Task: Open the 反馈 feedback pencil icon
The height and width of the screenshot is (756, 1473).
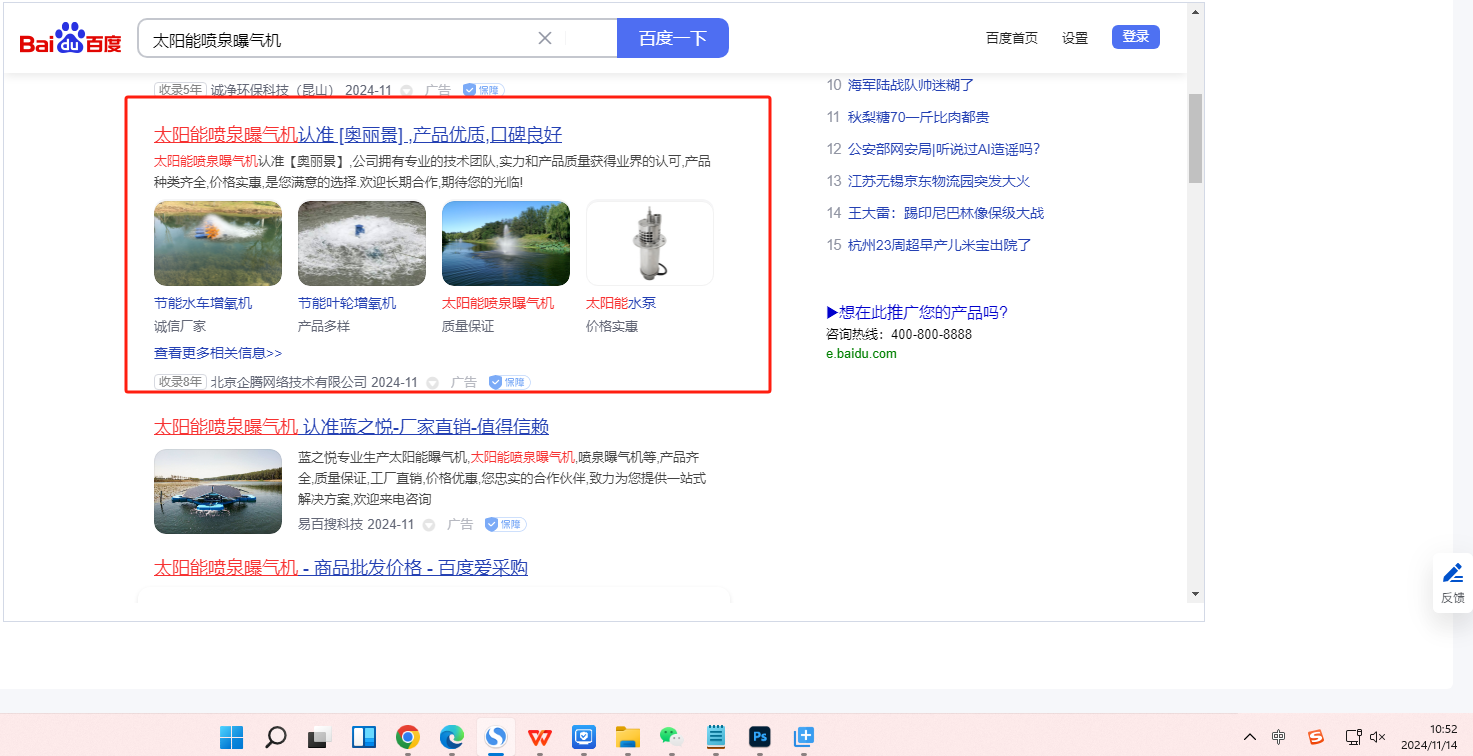Action: pyautogui.click(x=1452, y=574)
